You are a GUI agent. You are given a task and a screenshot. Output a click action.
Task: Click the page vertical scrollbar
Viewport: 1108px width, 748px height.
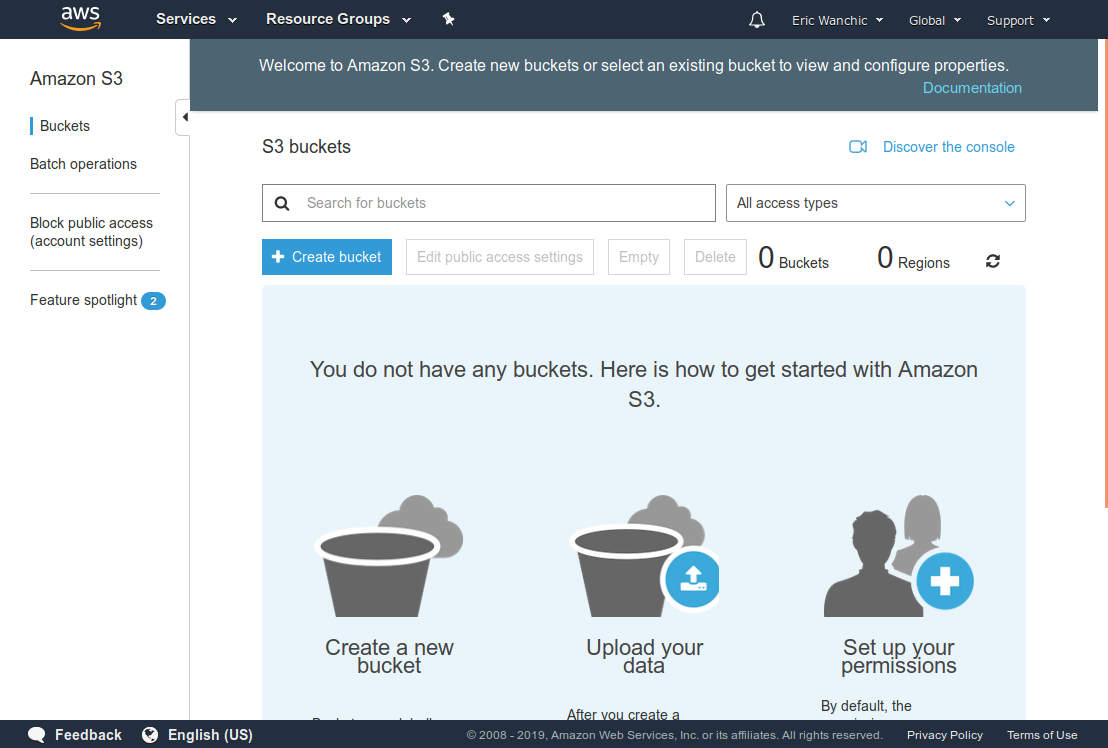(x=1105, y=273)
